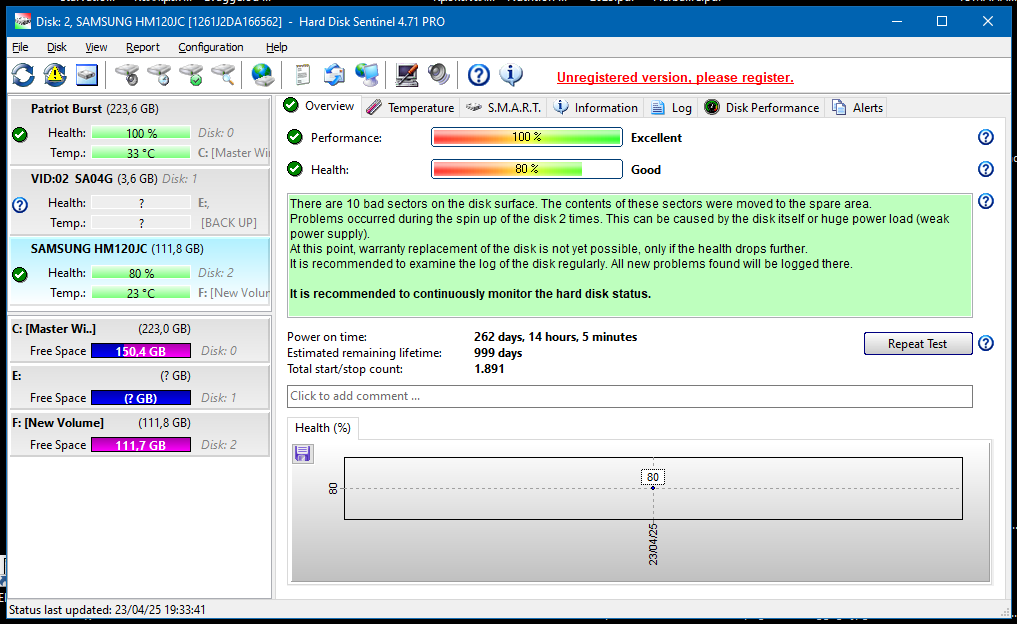Click help icon beside the Performance bar
The image size is (1017, 624).
click(x=985, y=137)
